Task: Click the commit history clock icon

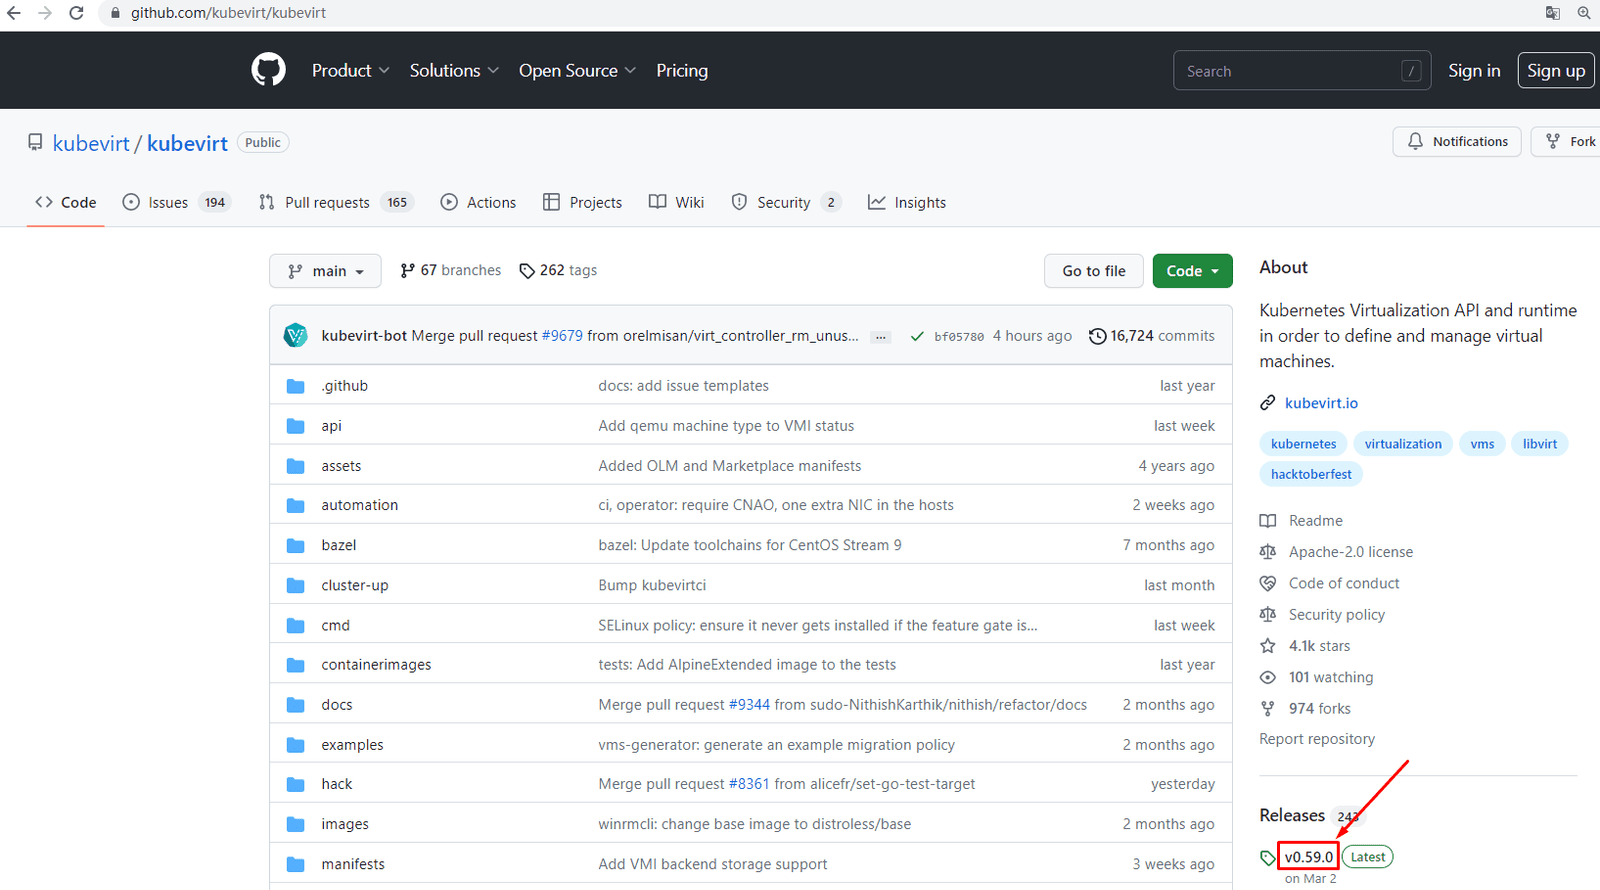Action: click(x=1097, y=336)
